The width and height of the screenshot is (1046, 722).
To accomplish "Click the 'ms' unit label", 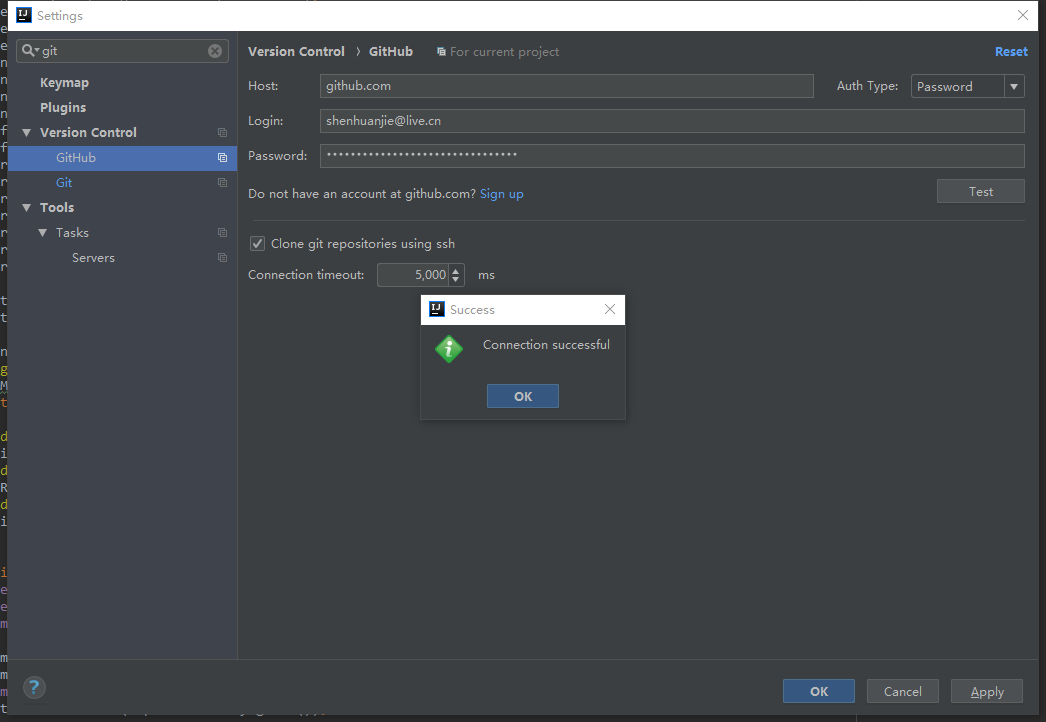I will (486, 275).
